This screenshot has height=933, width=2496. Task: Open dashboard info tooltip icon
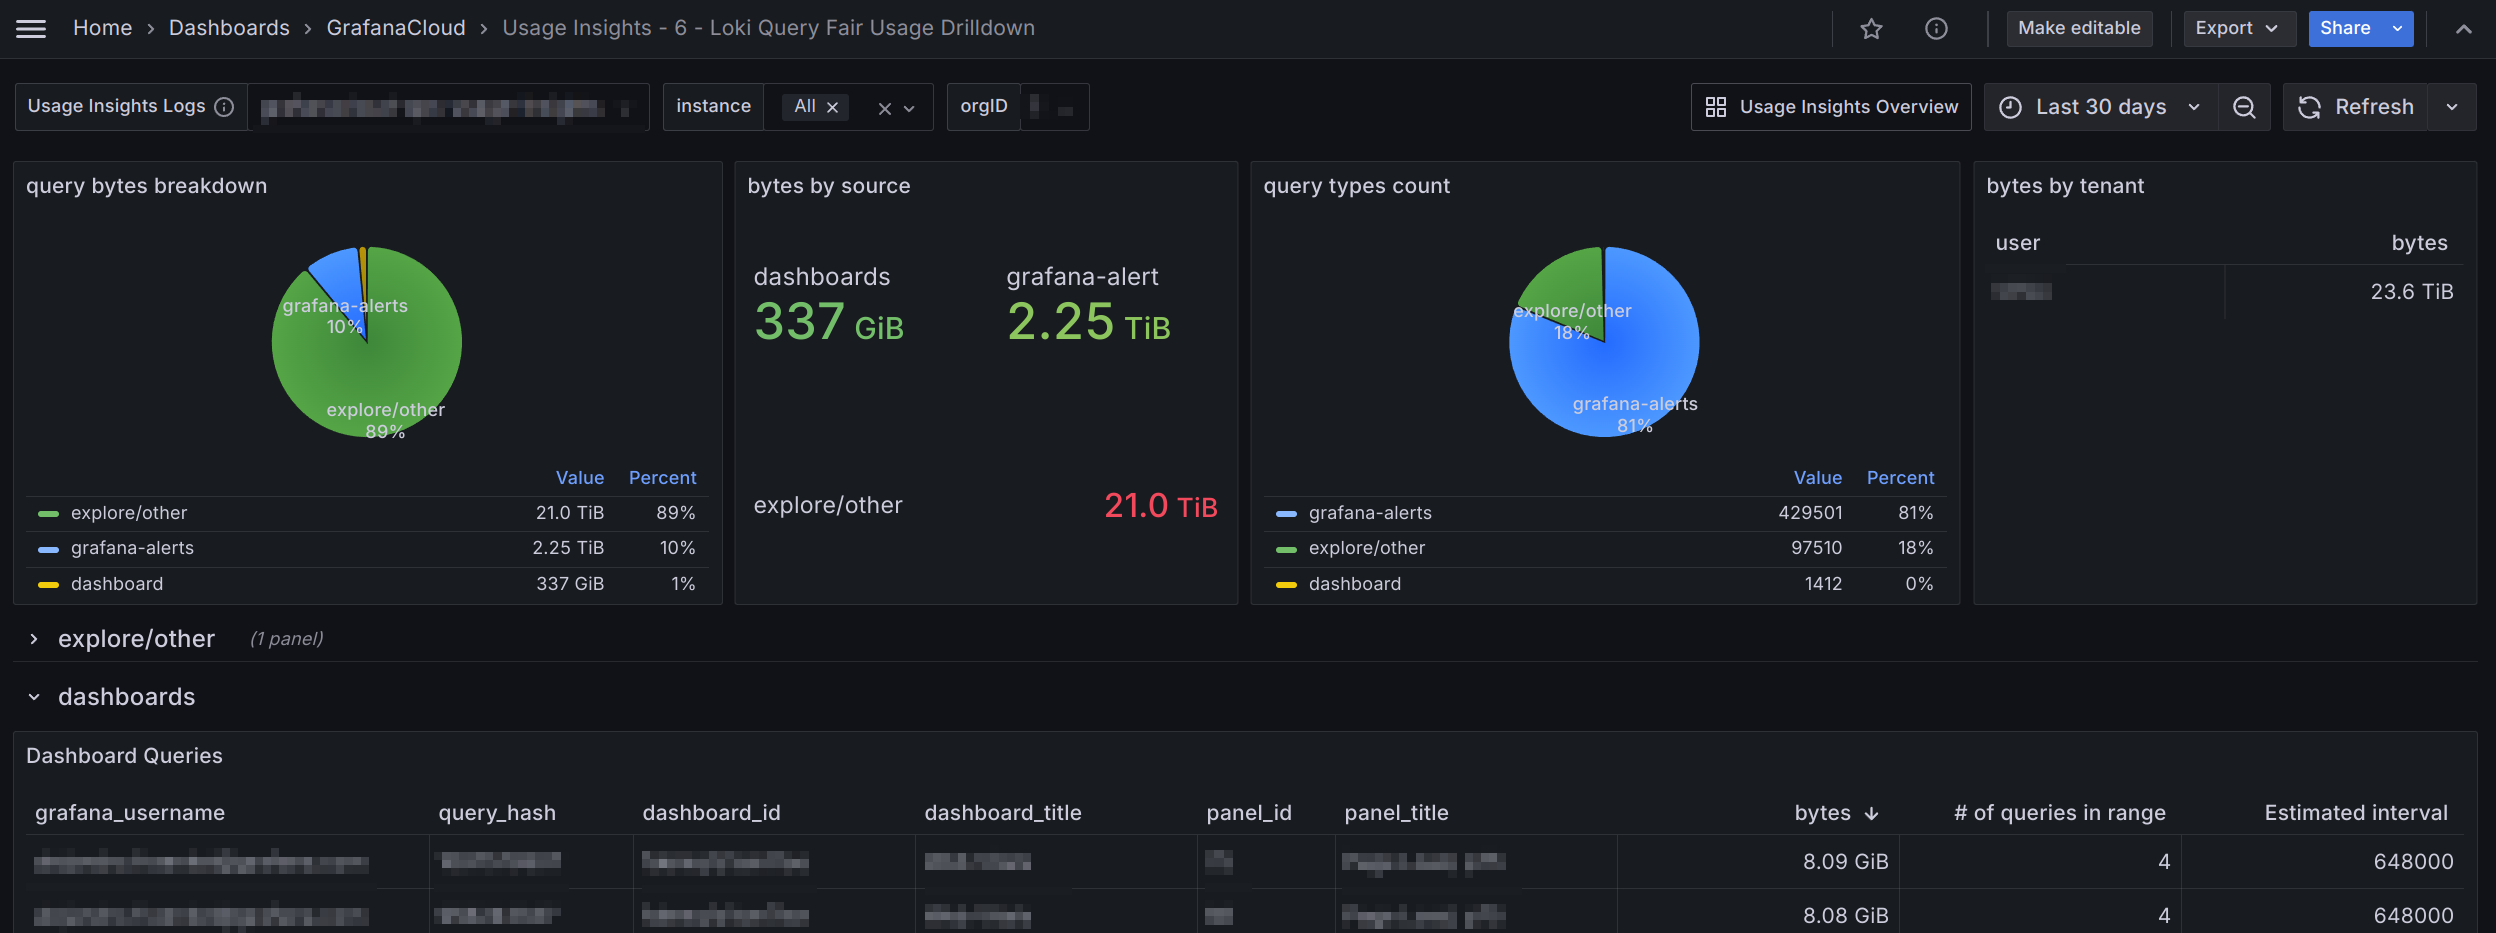[x=1936, y=28]
